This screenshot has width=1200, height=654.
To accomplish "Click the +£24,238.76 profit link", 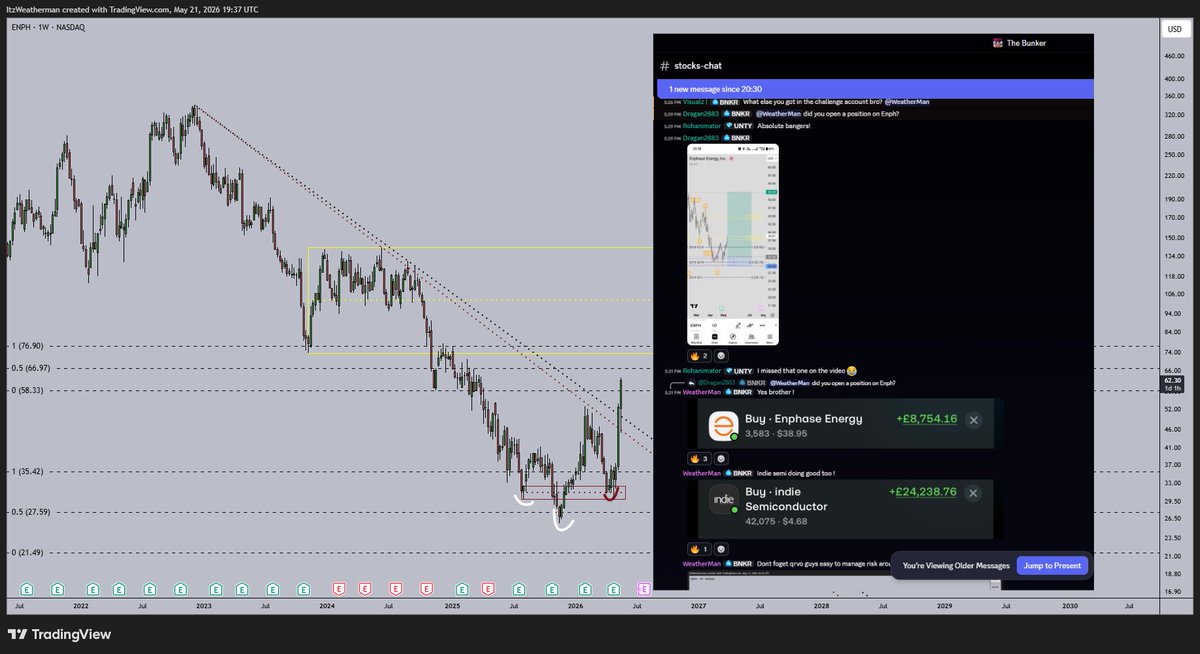I will 923,492.
